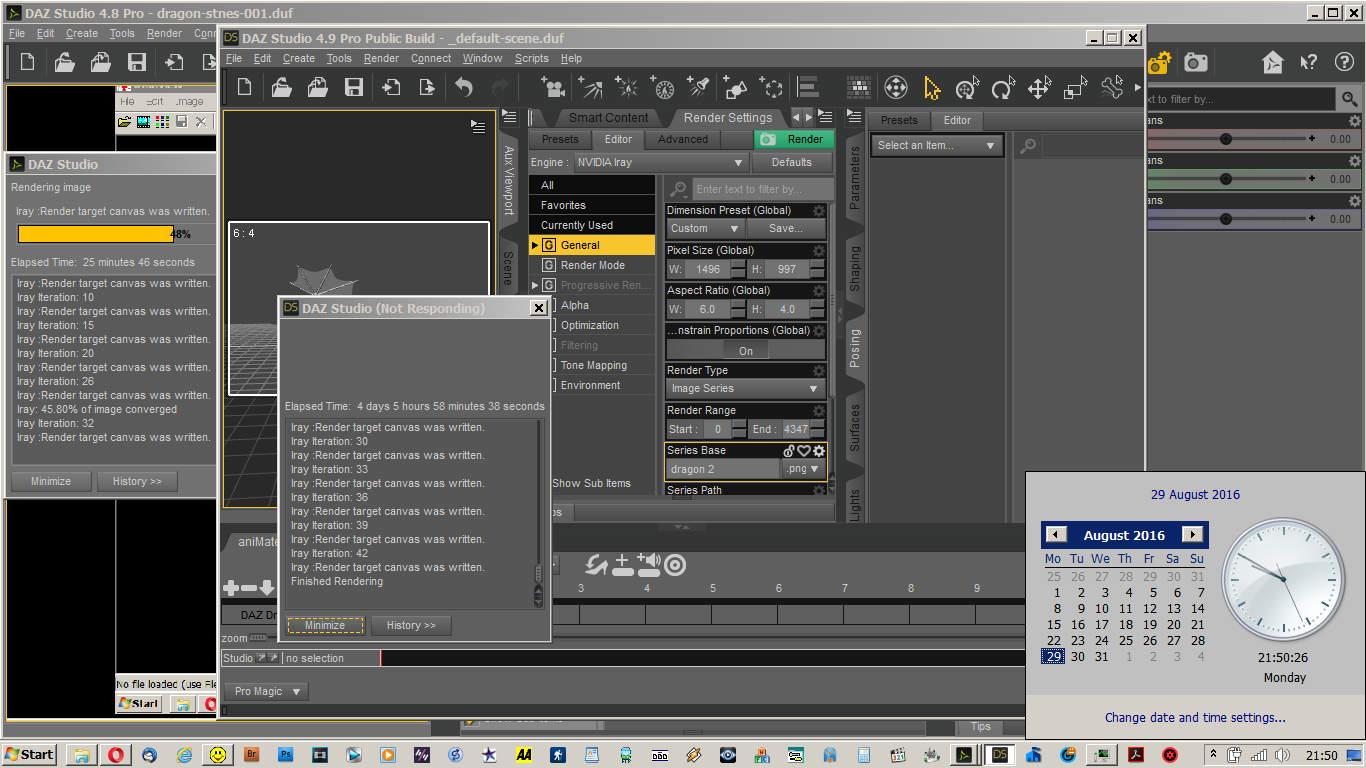
Task: Select the Rotate tool icon
Action: pyautogui.click(x=1002, y=88)
